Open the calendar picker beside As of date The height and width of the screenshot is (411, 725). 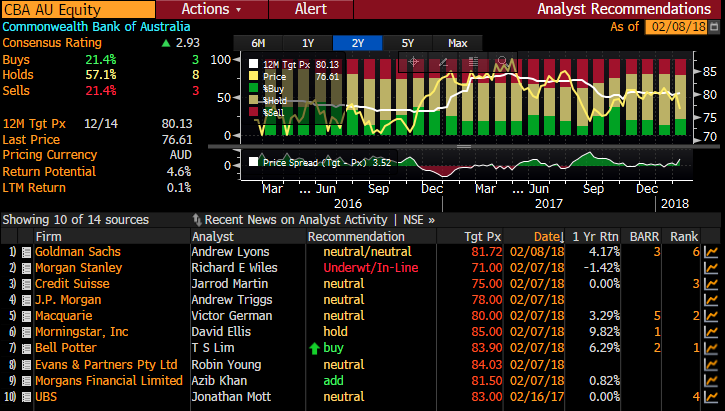(x=714, y=27)
